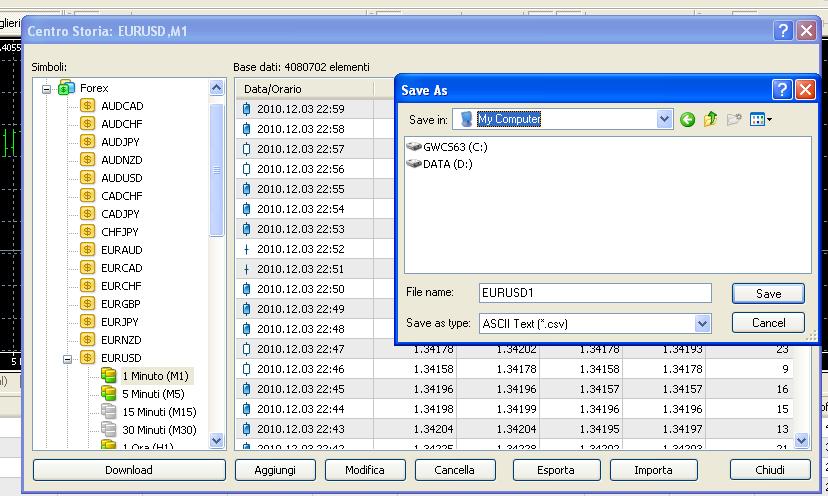This screenshot has height=496, width=828.
Task: Select the DATA (D:) drive
Action: pos(439,164)
